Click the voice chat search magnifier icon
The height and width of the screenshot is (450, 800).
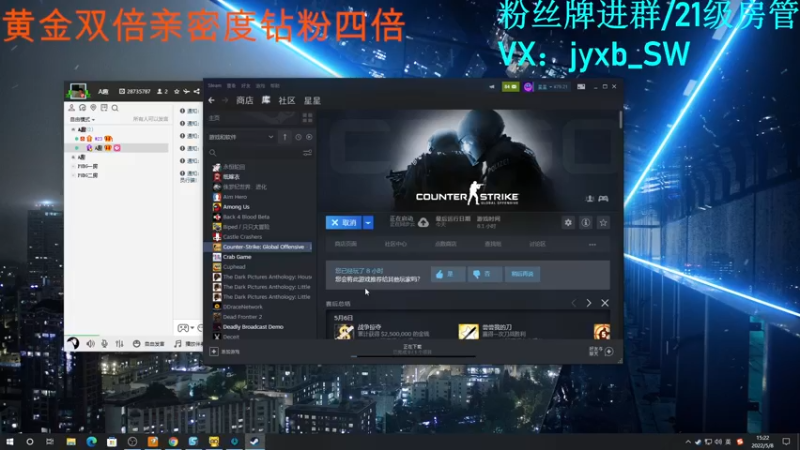[x=115, y=108]
